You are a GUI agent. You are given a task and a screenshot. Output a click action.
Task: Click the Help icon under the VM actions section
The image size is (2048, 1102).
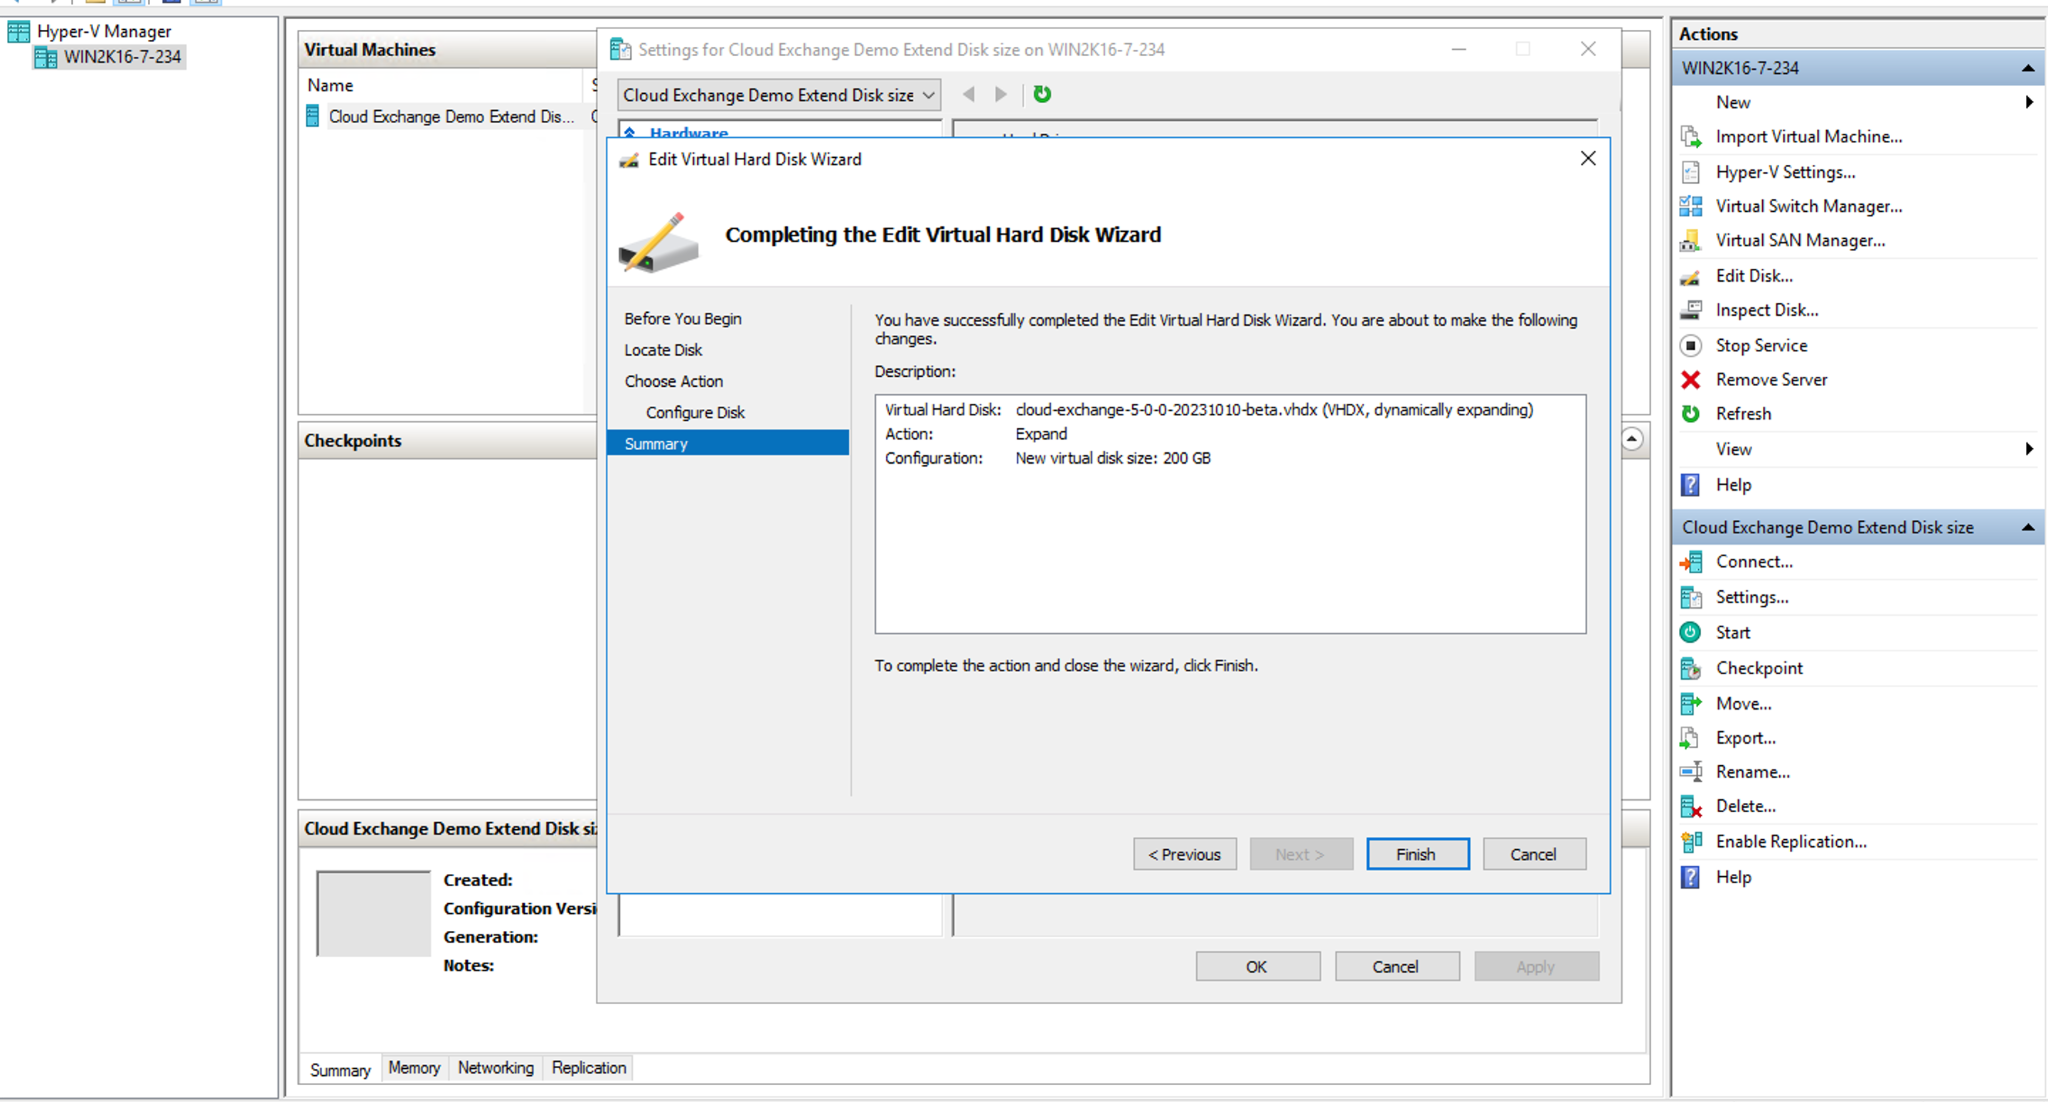(1691, 877)
